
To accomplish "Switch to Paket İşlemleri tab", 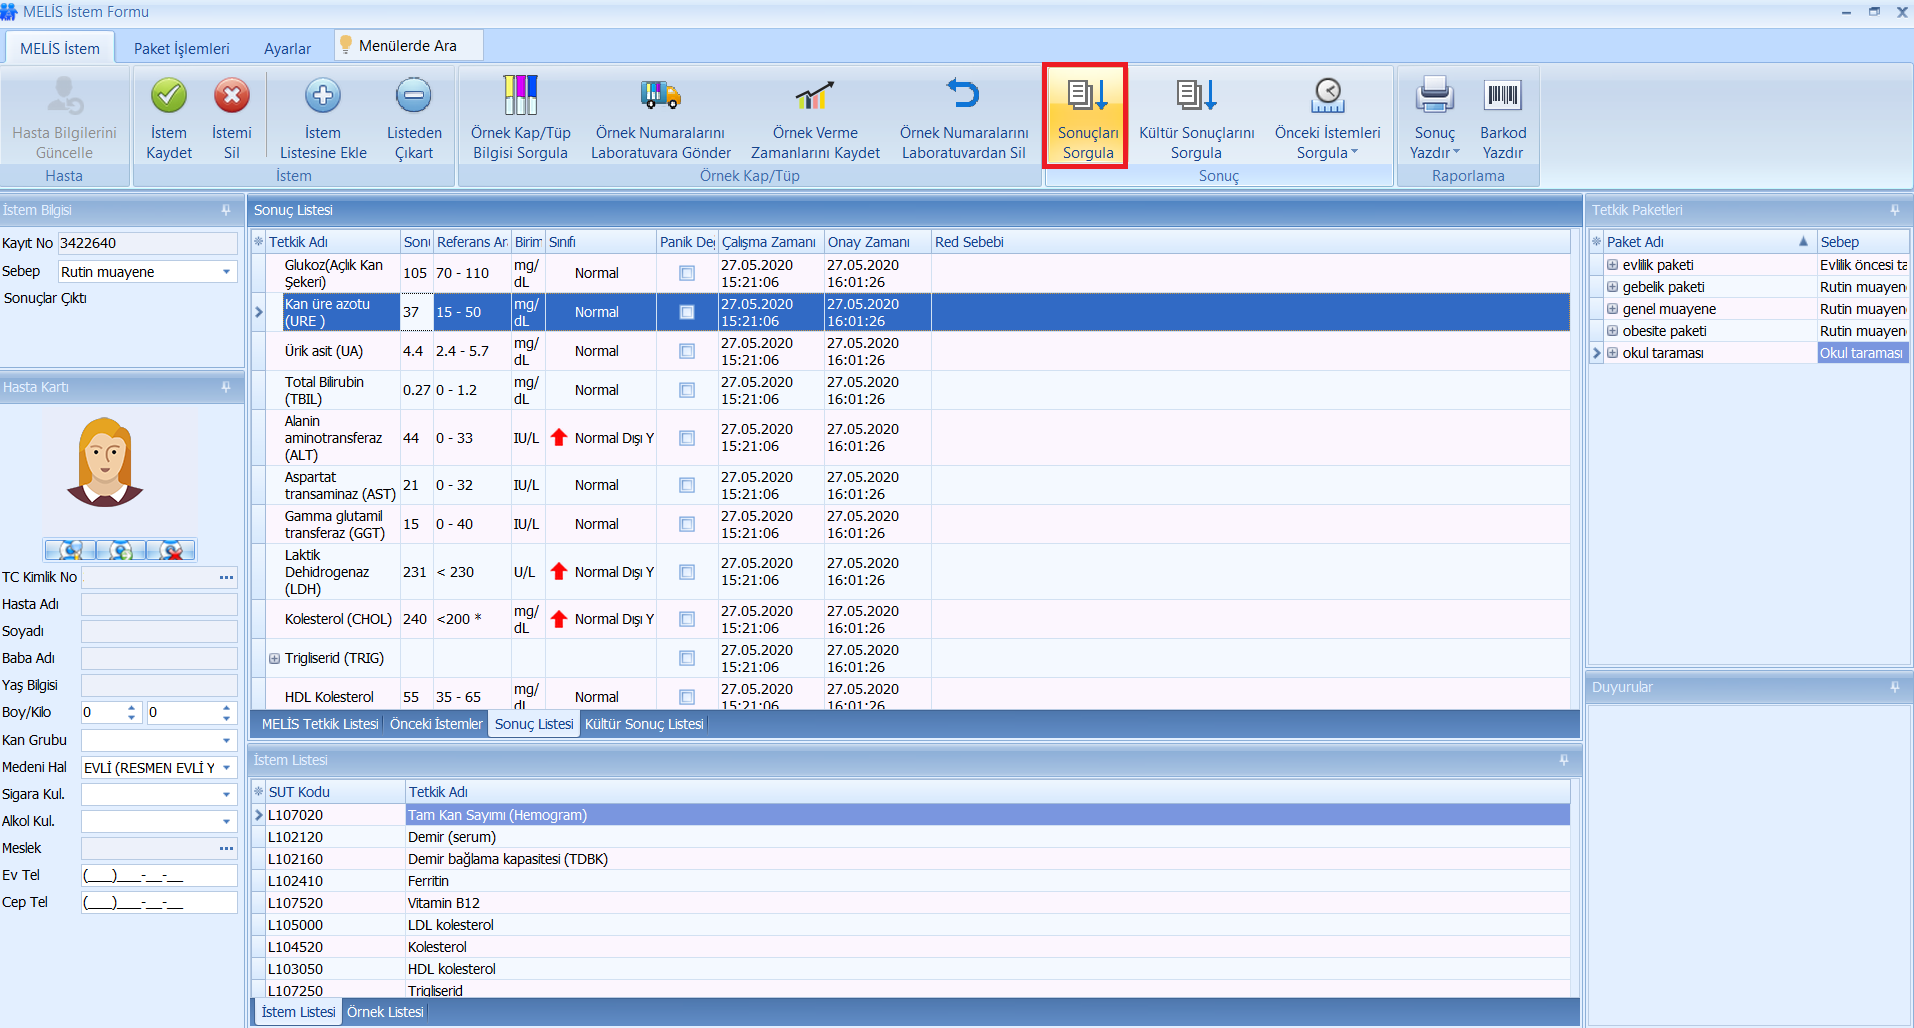I will point(182,48).
